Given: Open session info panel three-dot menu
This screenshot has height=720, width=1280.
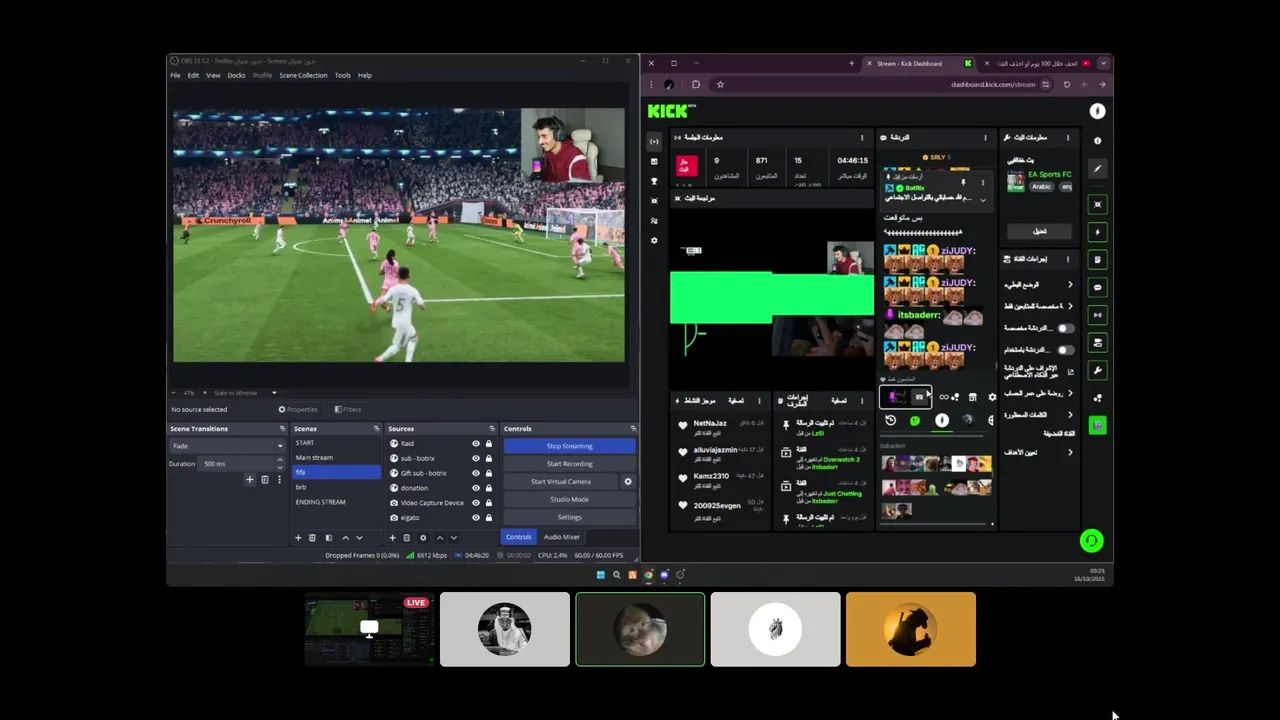Looking at the screenshot, I should point(862,138).
